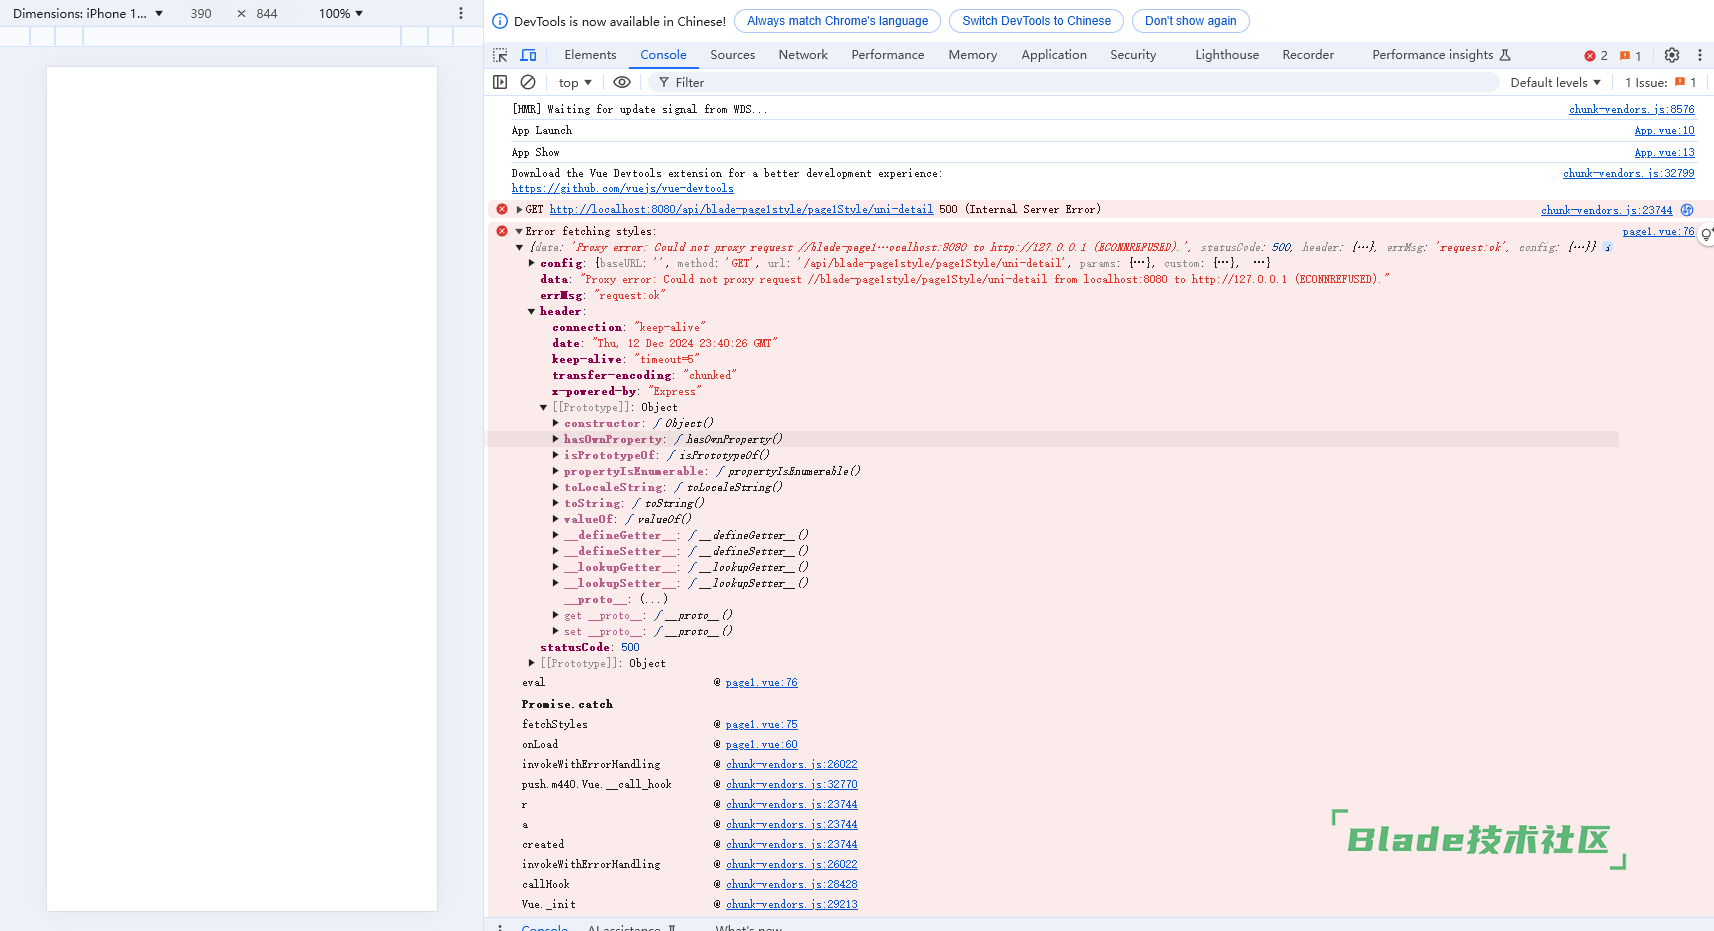Open the Application tab
The width and height of the screenshot is (1714, 931).
(1054, 55)
